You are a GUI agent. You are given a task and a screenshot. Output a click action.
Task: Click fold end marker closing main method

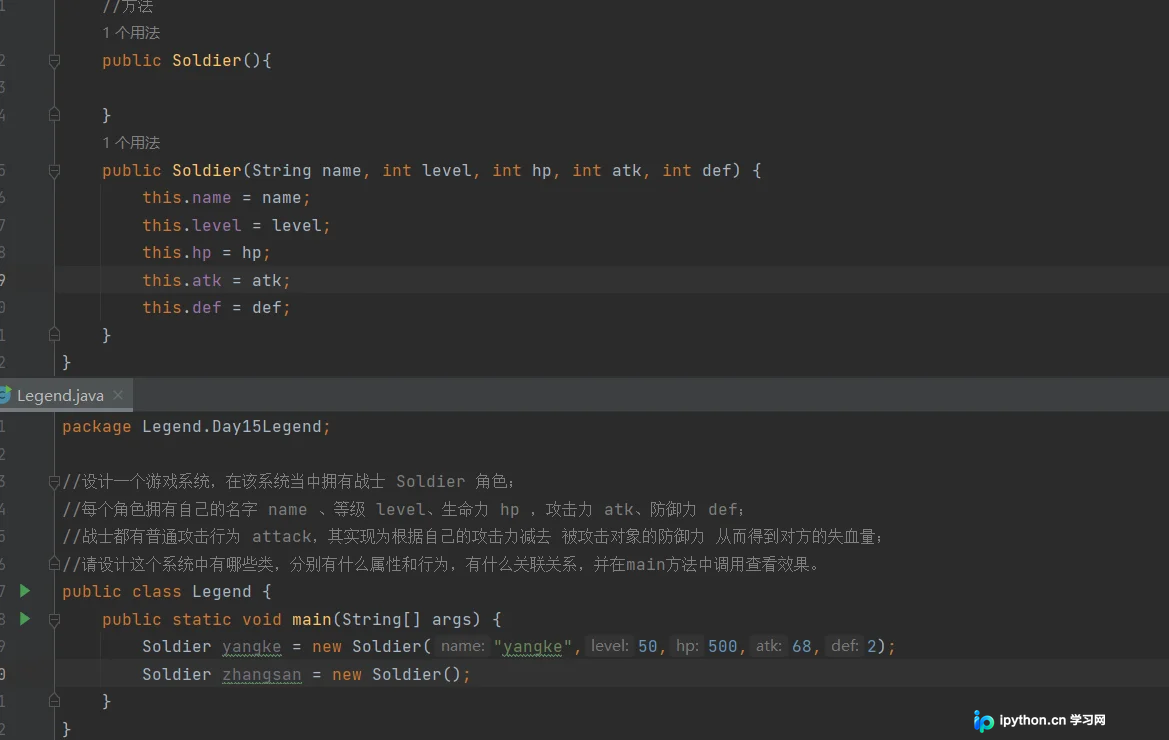pos(54,701)
